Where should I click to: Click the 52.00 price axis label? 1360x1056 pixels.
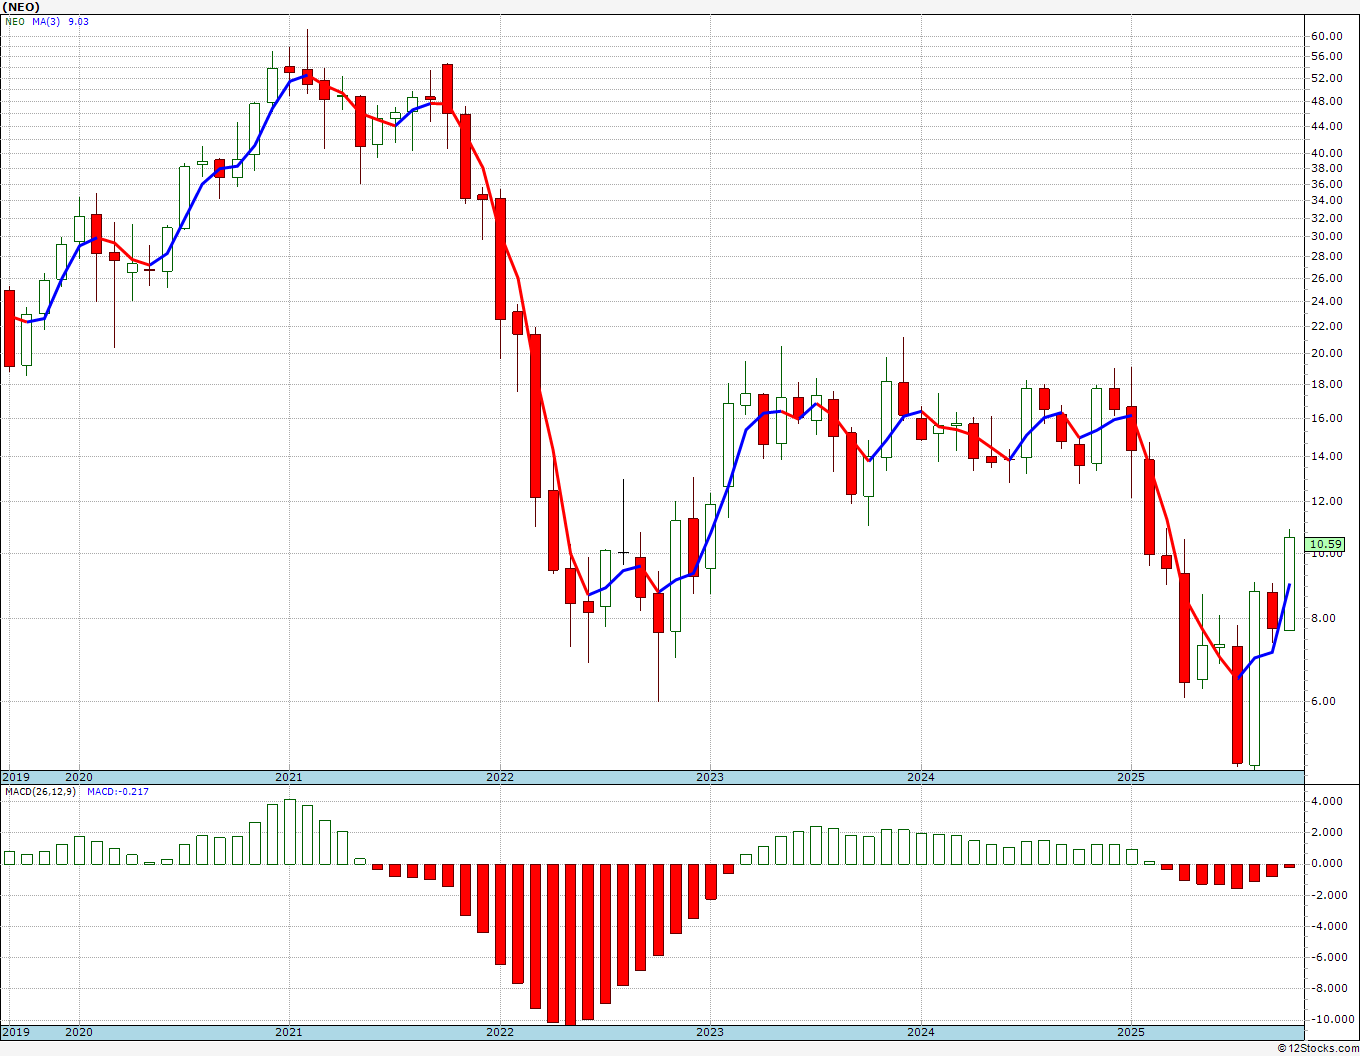(1326, 78)
